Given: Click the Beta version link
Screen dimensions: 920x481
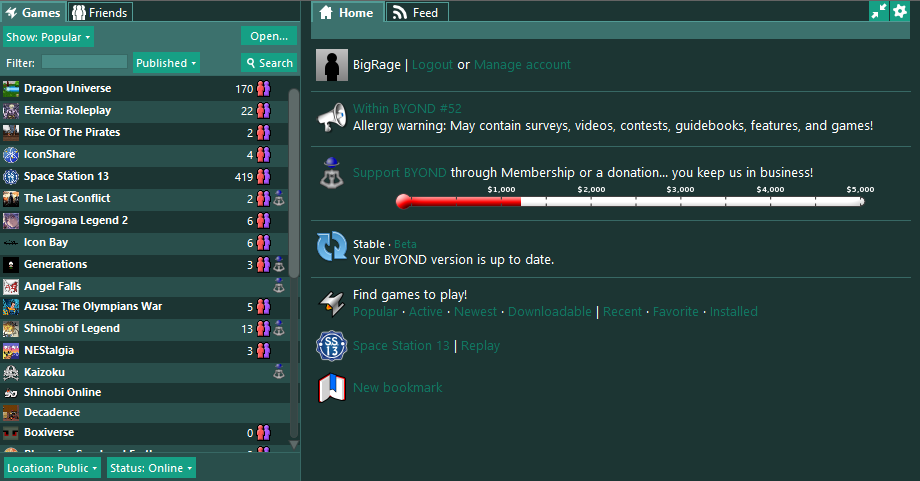Looking at the screenshot, I should [x=405, y=244].
